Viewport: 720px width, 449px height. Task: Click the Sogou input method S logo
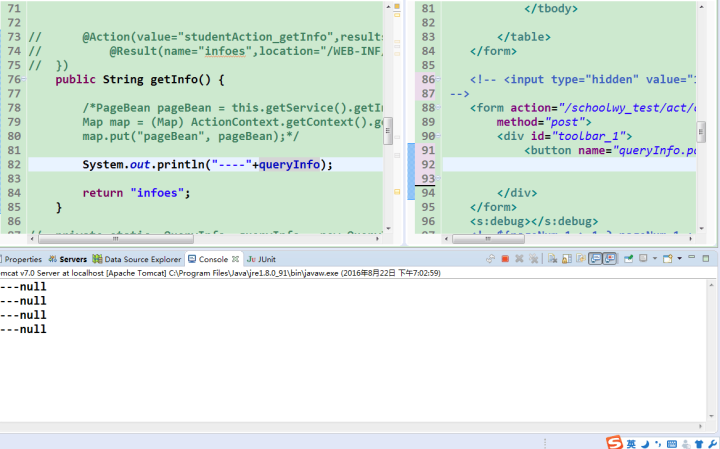(614, 443)
